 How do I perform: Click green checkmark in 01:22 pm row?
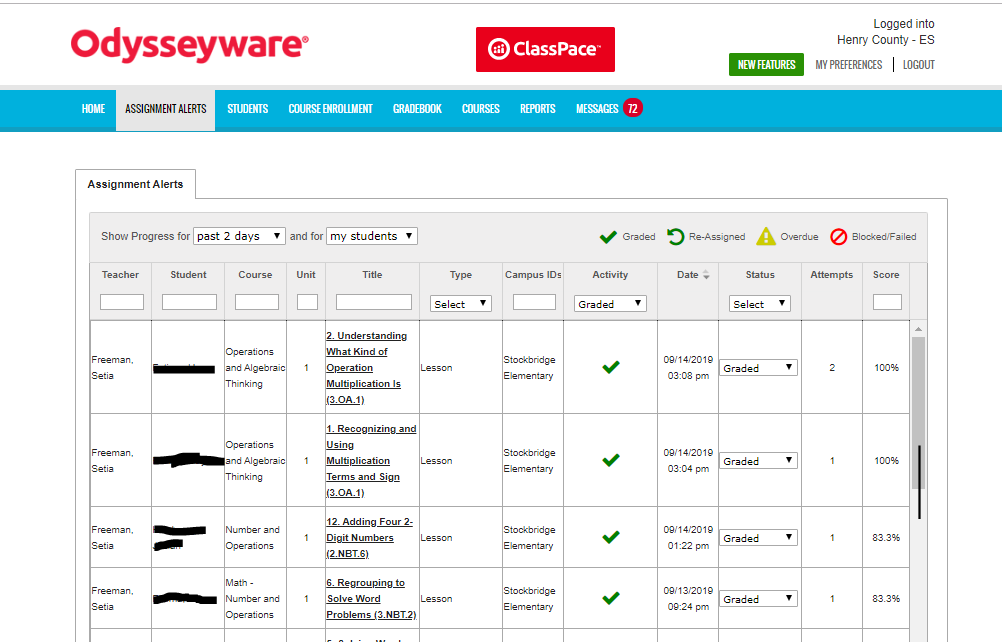point(611,537)
